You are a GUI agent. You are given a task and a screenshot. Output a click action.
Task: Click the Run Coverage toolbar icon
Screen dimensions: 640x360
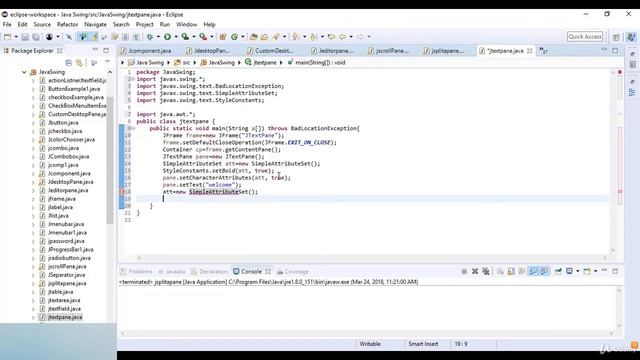click(x=185, y=37)
